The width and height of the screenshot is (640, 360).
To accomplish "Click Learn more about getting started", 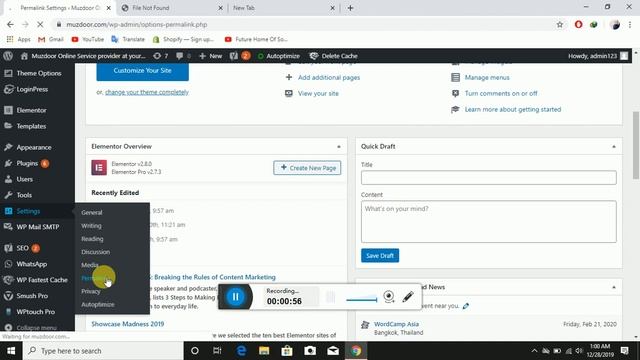I will click(x=513, y=109).
